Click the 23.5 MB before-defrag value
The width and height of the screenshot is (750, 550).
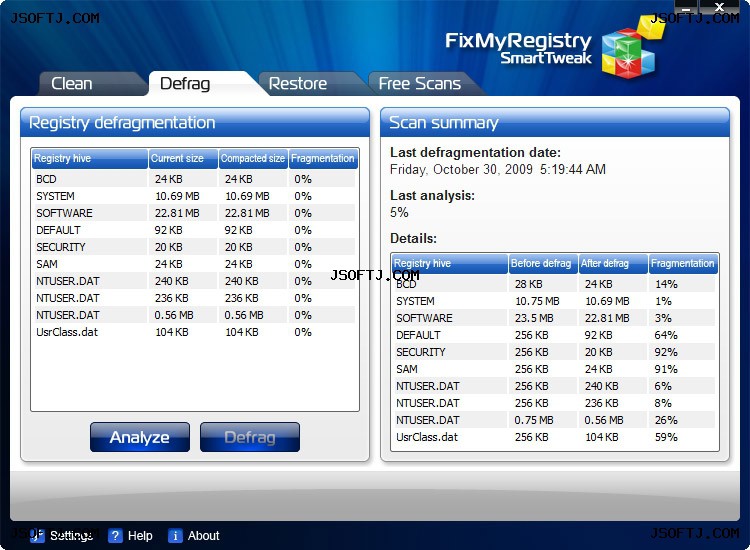point(534,318)
